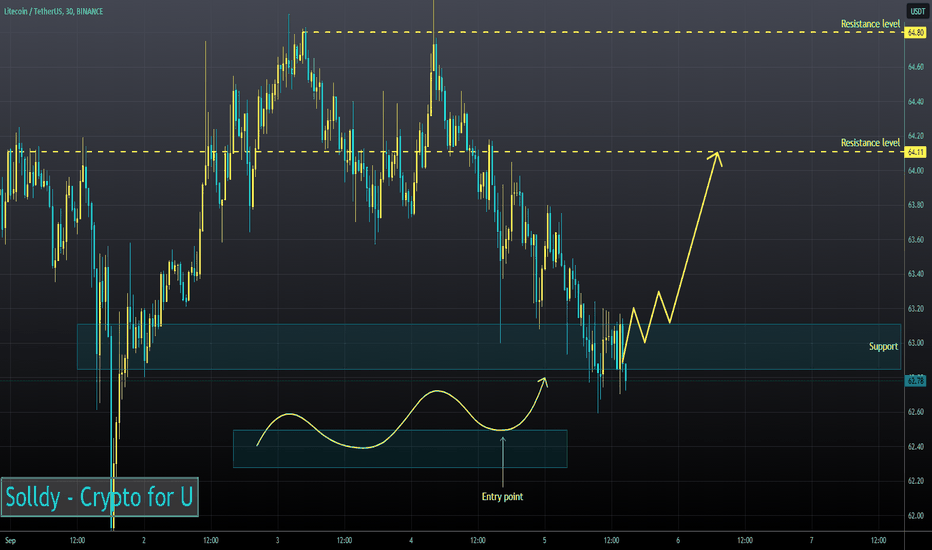Click the date label 3 on time axis
Image resolution: width=932 pixels, height=550 pixels.
coord(278,540)
